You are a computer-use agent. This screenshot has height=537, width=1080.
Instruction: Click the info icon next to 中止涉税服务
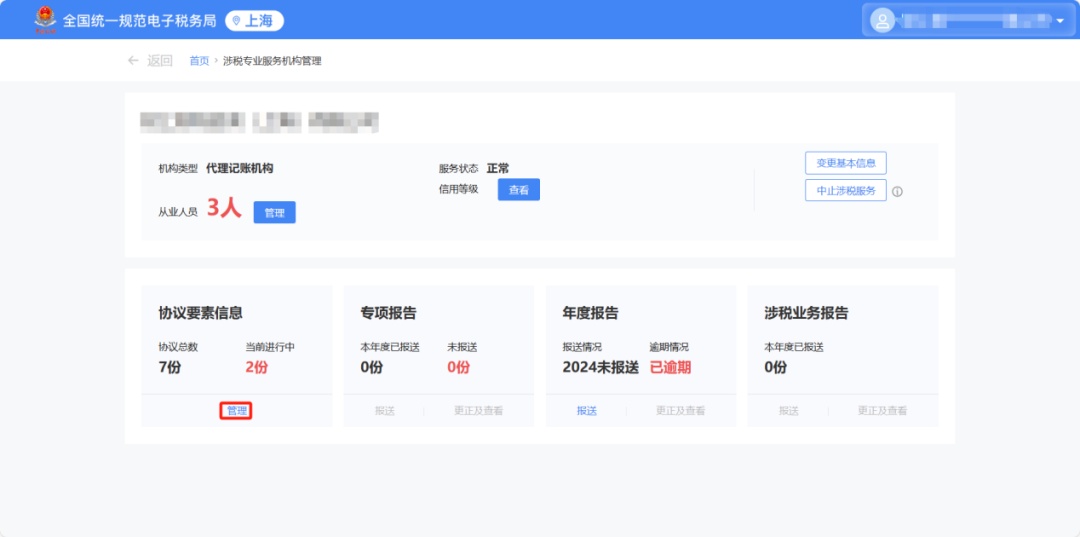[897, 192]
